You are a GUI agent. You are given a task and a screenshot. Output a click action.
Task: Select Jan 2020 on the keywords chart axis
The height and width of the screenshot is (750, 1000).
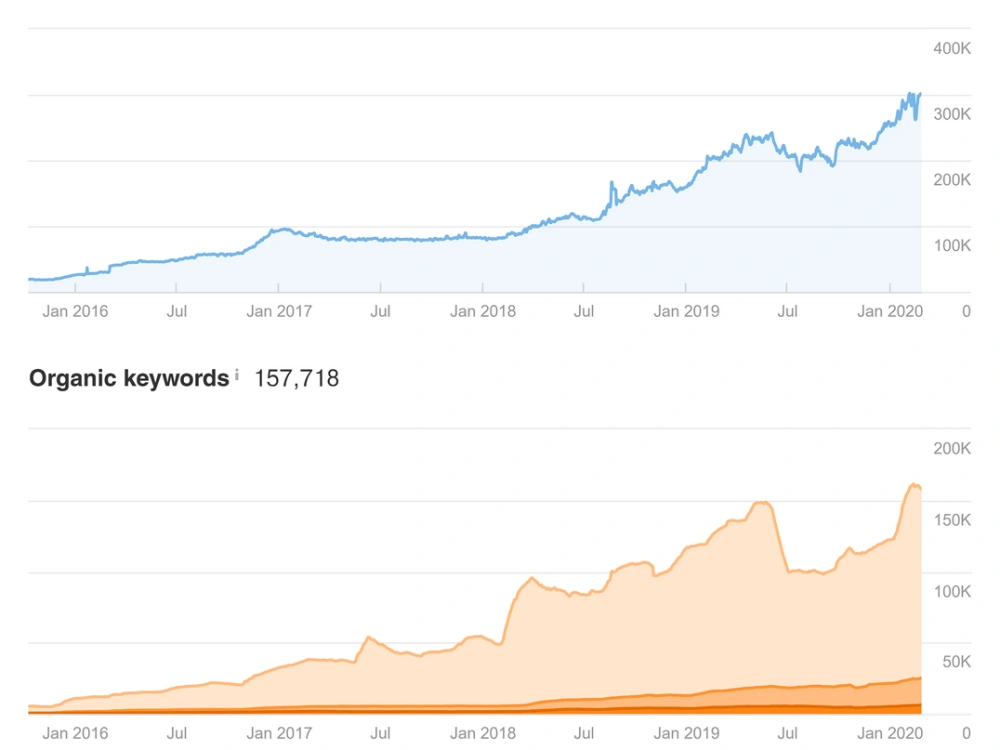(x=890, y=733)
